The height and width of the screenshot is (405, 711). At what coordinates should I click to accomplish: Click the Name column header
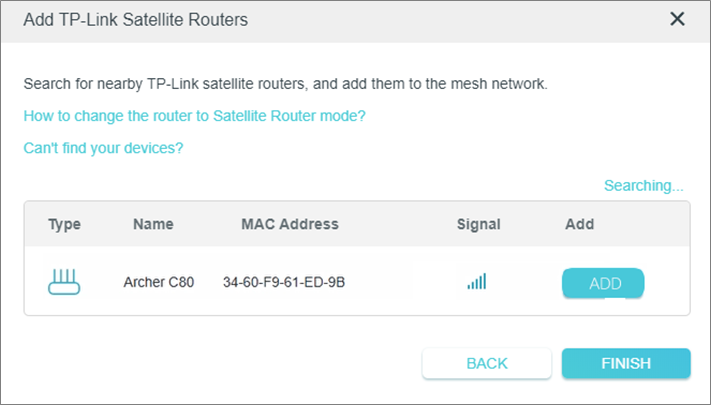[x=153, y=224]
